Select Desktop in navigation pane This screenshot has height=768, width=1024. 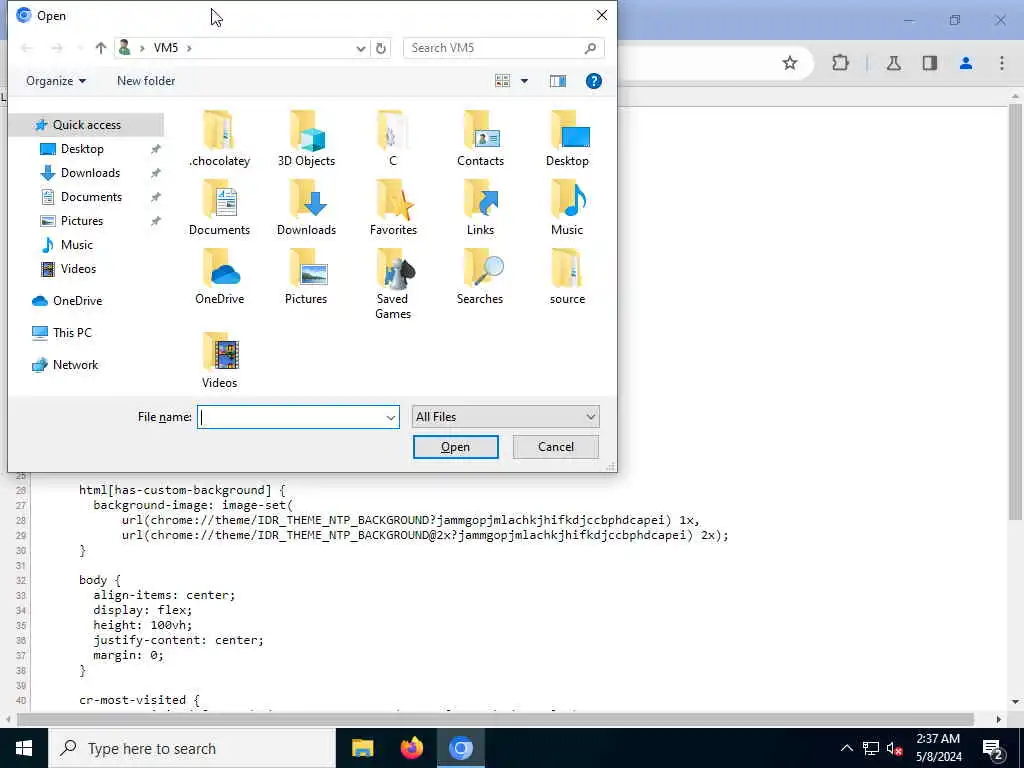pos(82,149)
